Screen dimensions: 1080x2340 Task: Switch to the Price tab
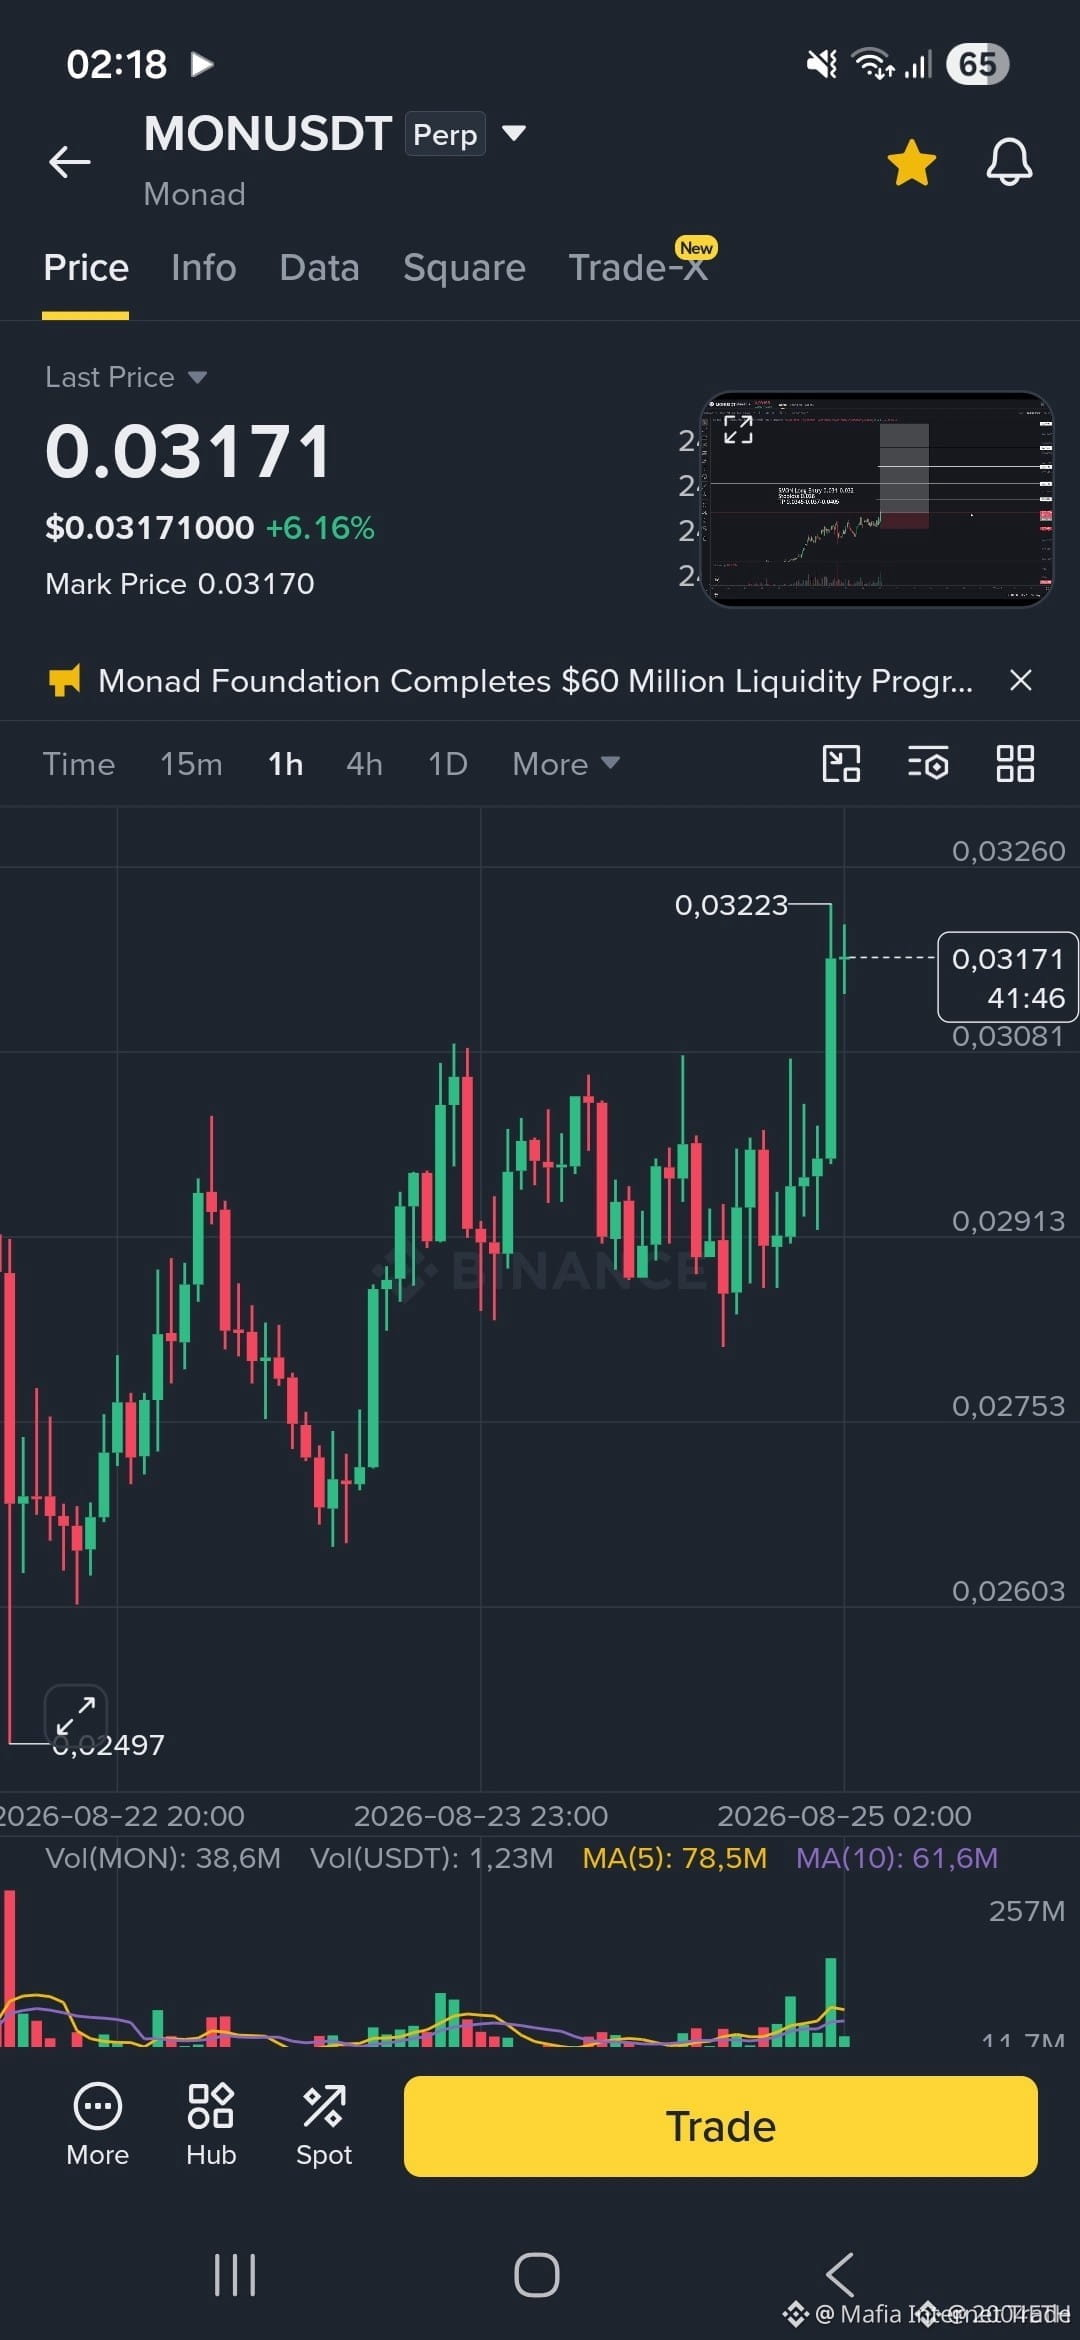(x=86, y=268)
